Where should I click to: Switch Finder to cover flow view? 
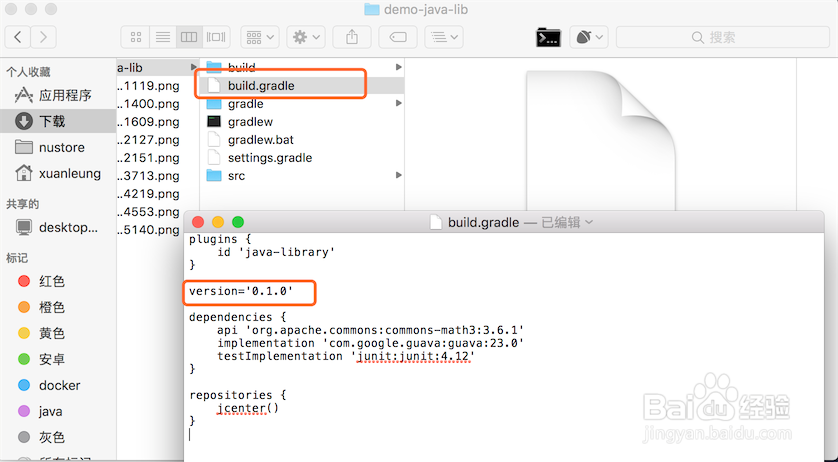click(216, 37)
